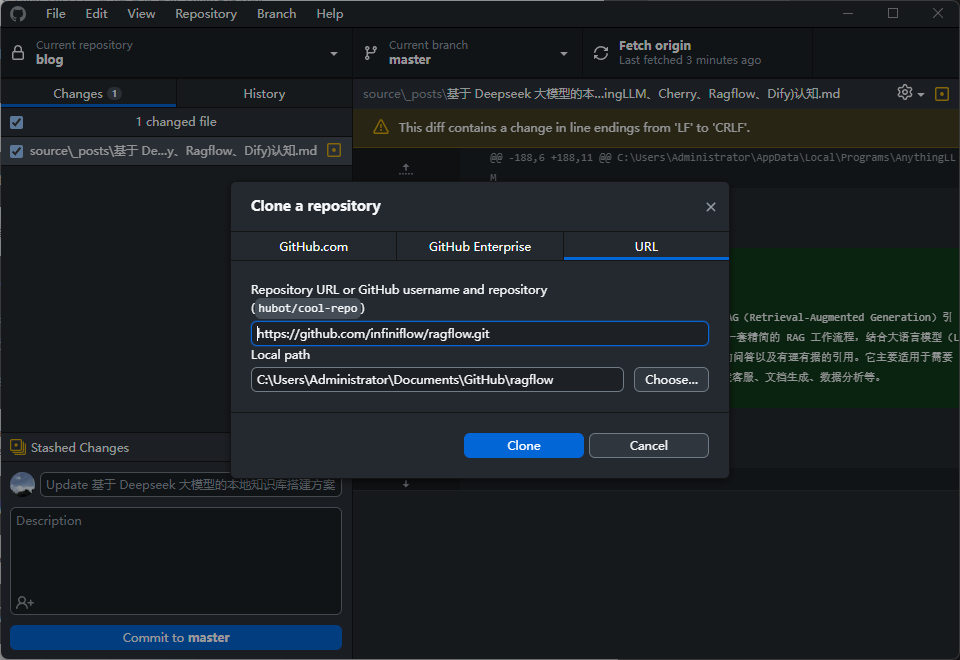Select the changed file row source\_posts markdown

(176, 151)
